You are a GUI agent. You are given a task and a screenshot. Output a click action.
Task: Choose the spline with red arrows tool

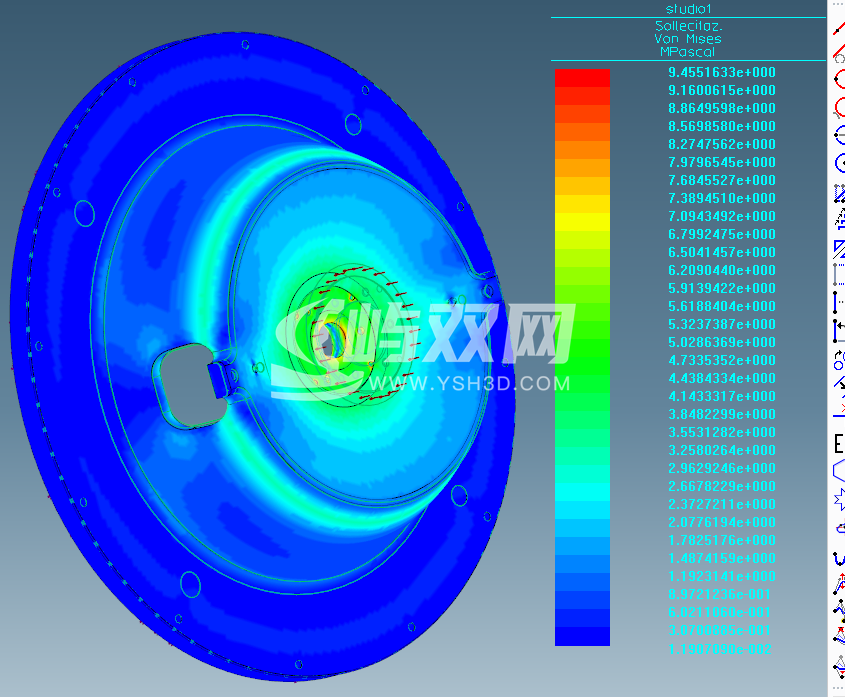839,584
